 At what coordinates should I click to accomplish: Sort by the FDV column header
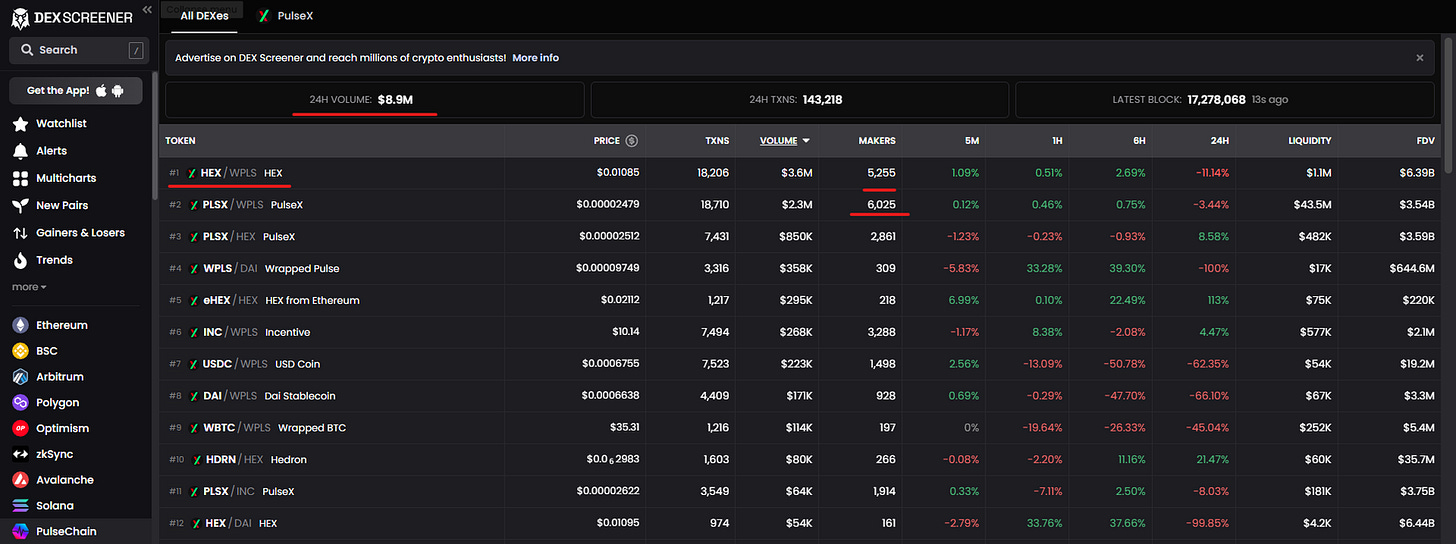[1427, 141]
